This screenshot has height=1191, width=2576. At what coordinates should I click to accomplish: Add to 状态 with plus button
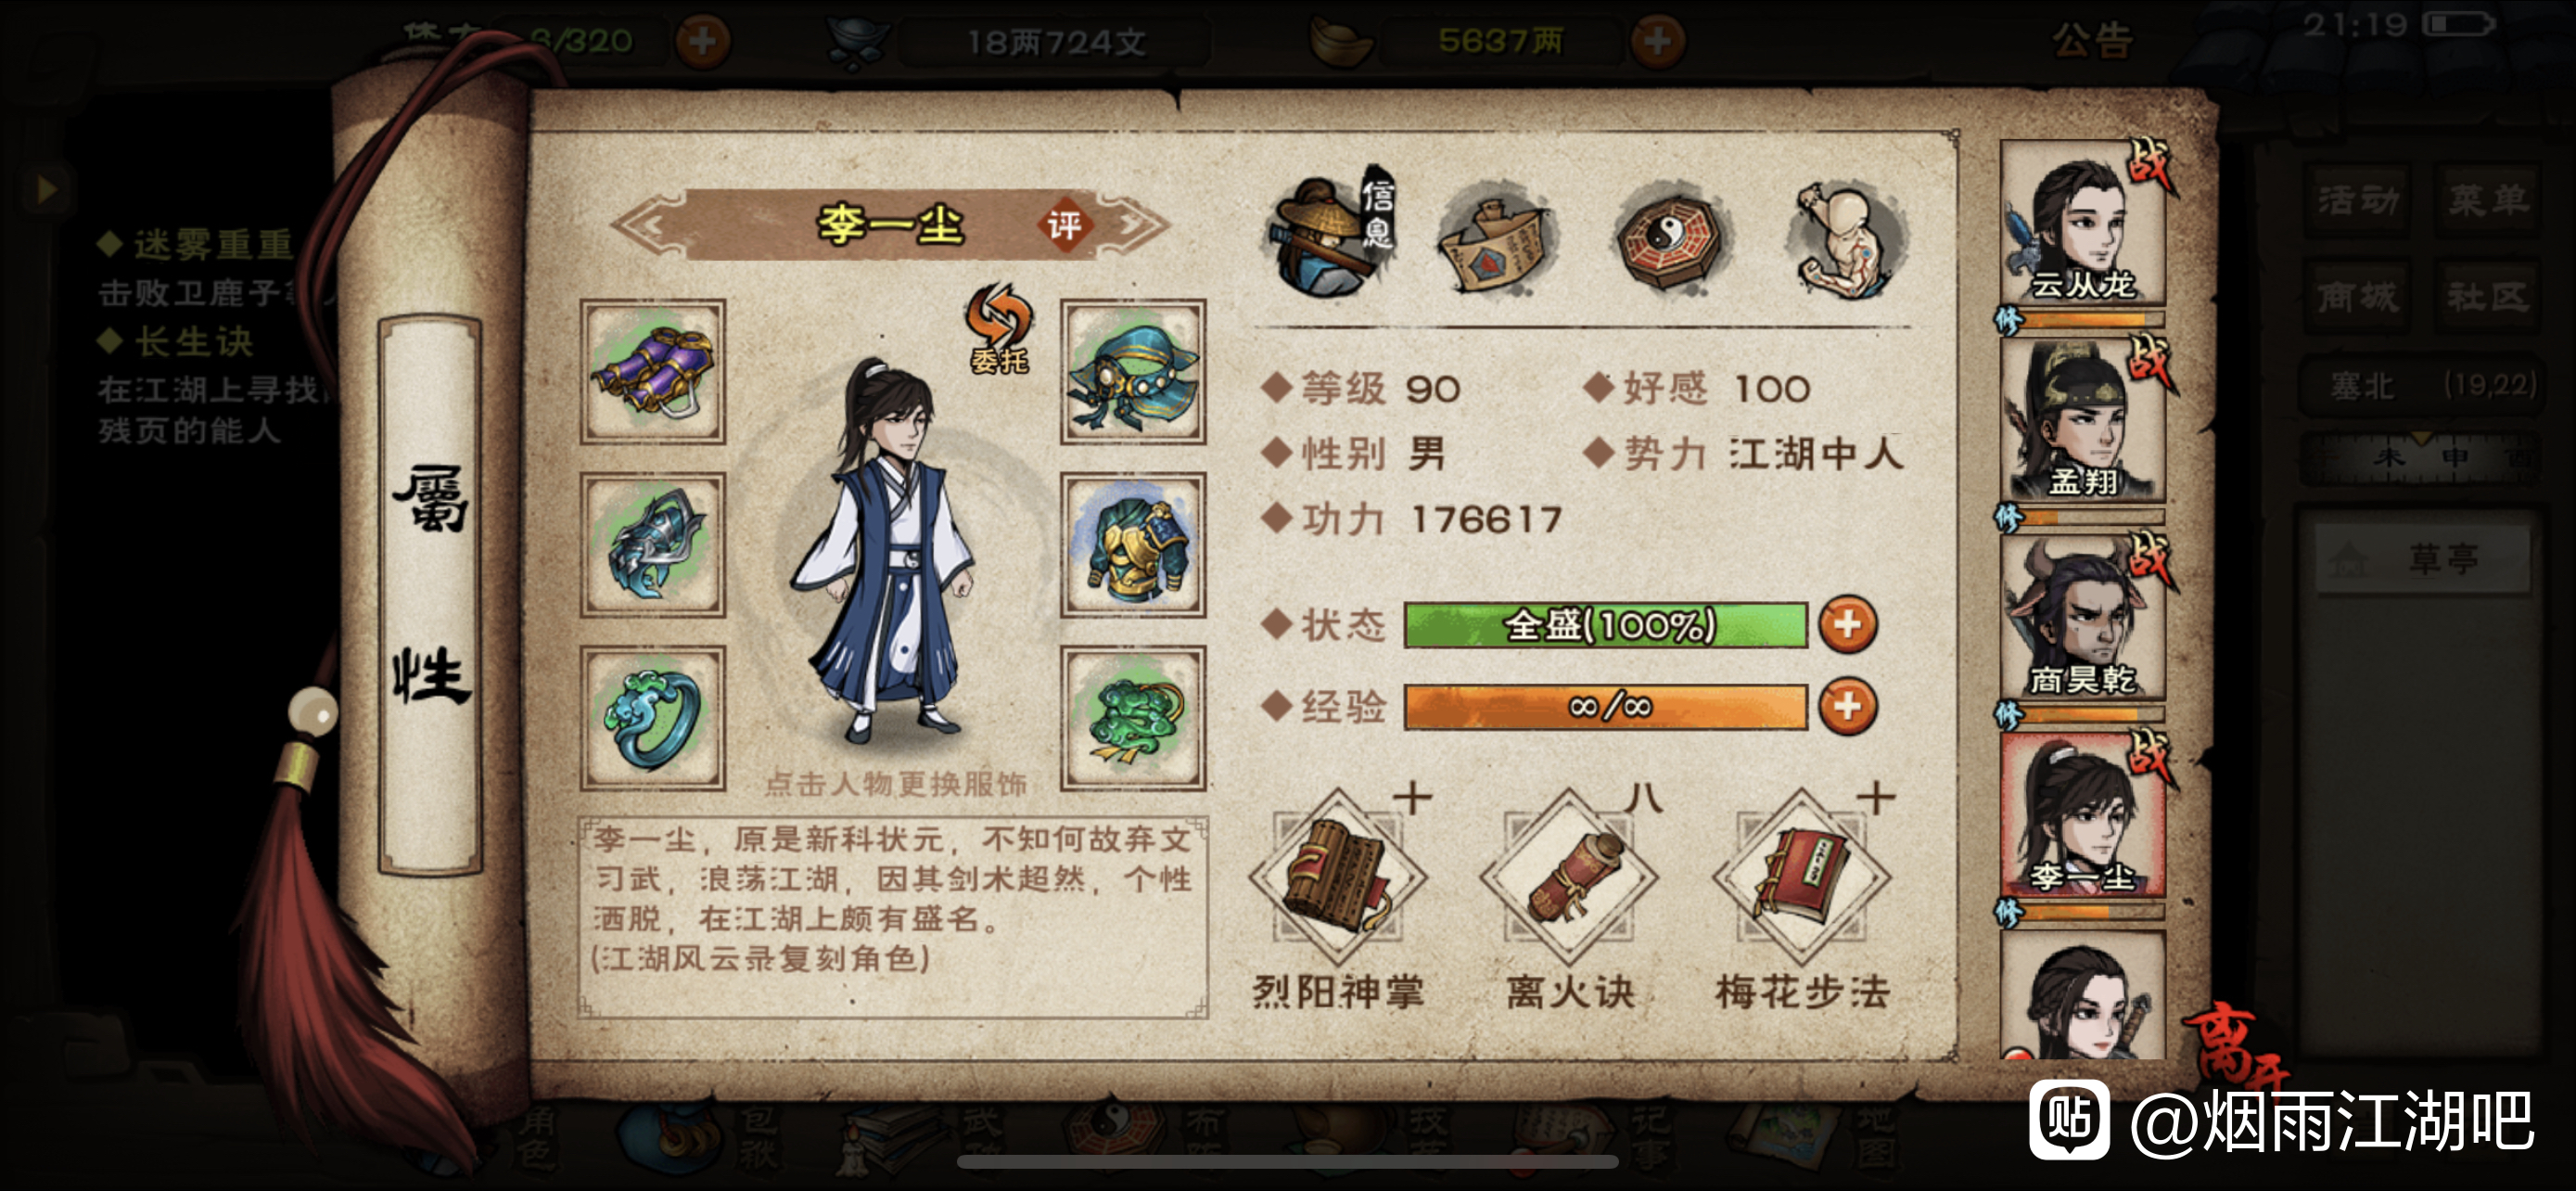1847,625
